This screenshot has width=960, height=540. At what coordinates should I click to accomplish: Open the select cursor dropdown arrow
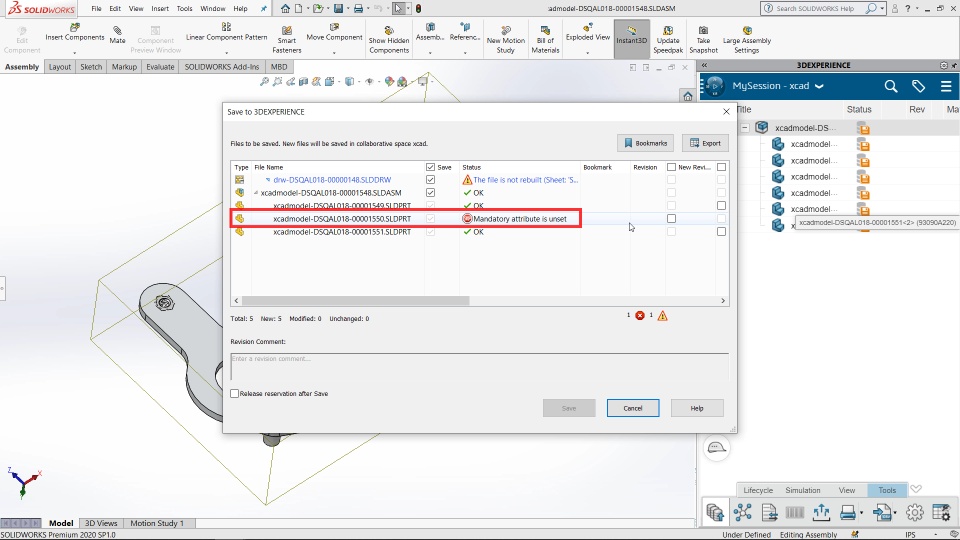pyautogui.click(x=408, y=9)
